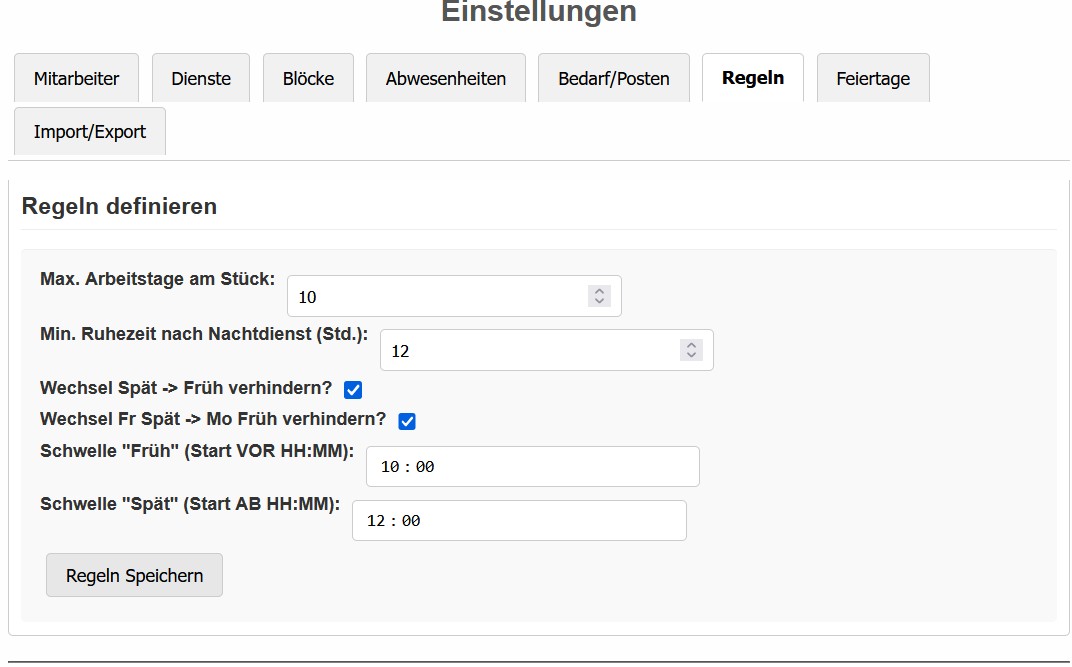
Task: Uncheck Wechsel Spät -> Früh verhindern
Action: (x=353, y=390)
